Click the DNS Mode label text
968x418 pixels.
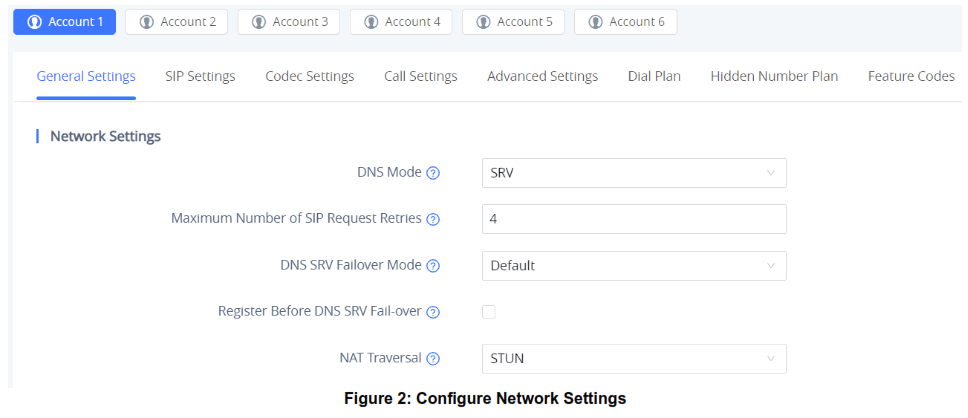click(x=390, y=173)
